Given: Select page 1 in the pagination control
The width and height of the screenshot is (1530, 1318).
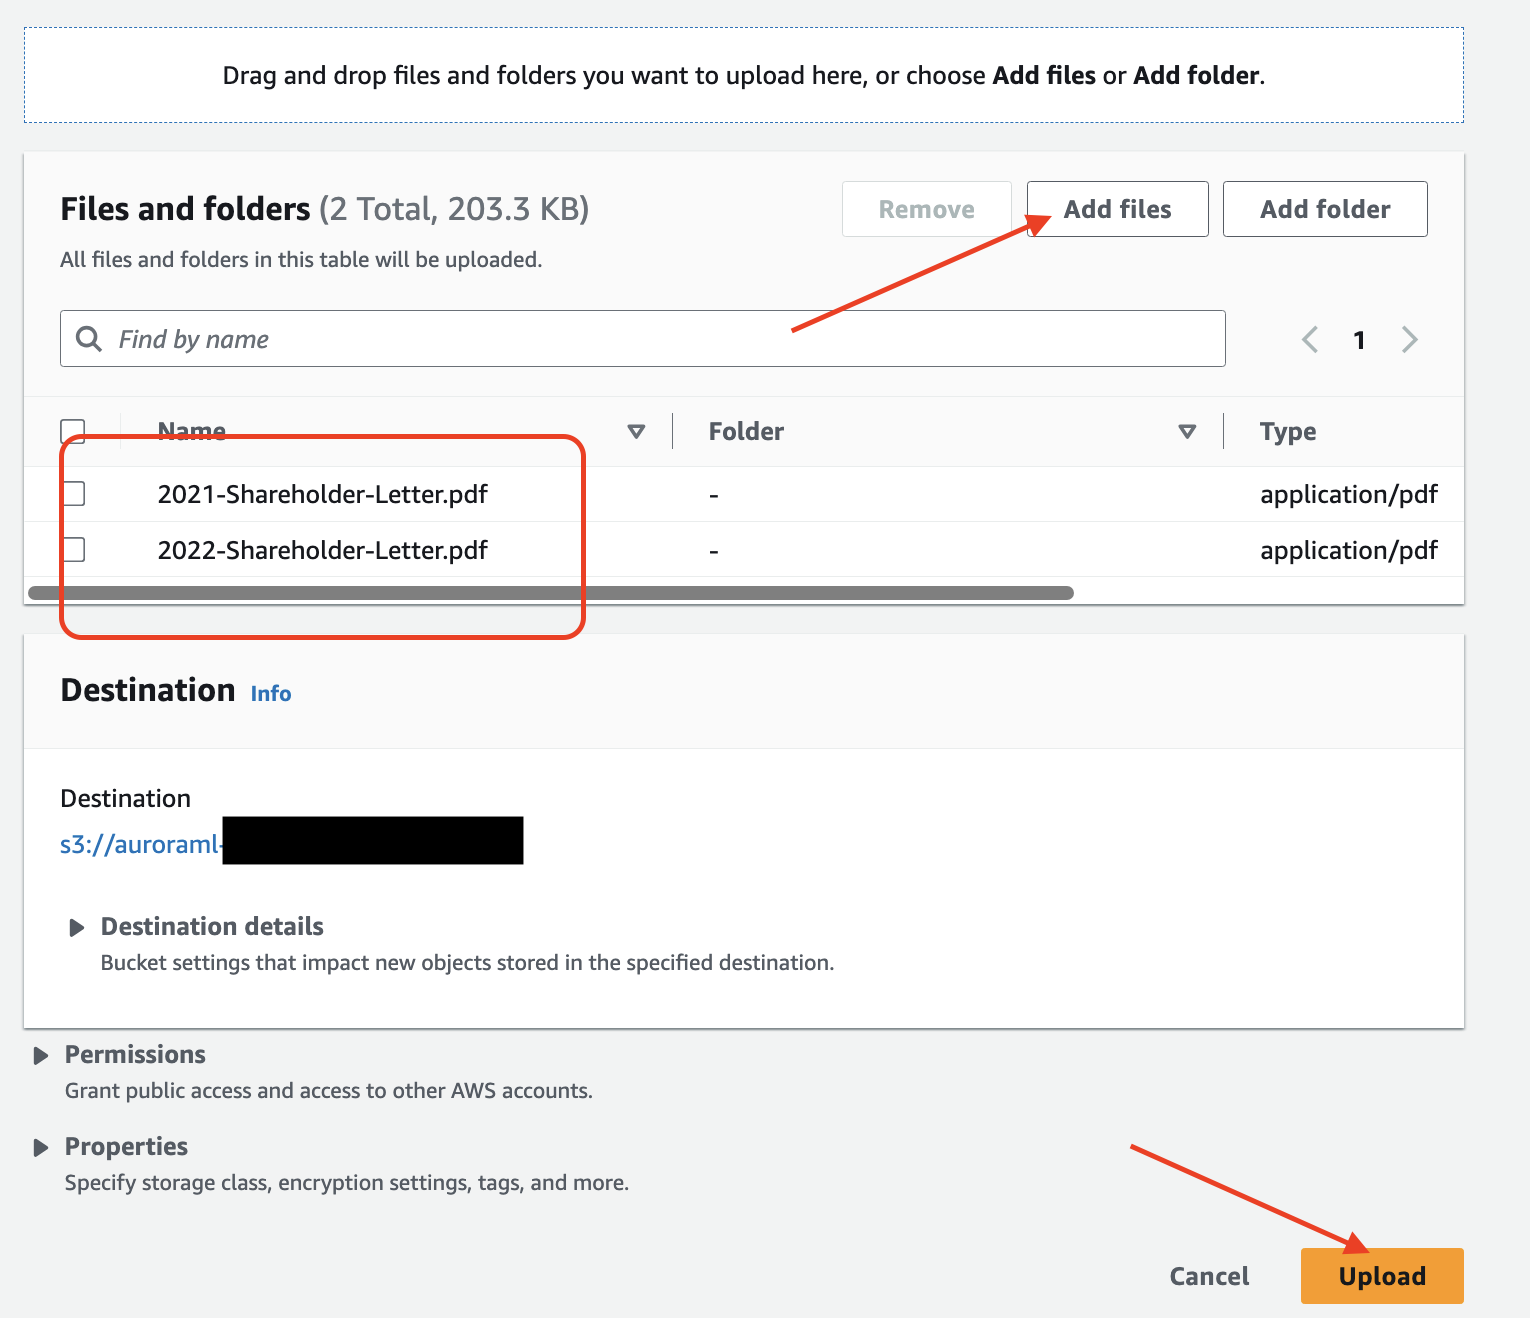Looking at the screenshot, I should click(x=1360, y=339).
